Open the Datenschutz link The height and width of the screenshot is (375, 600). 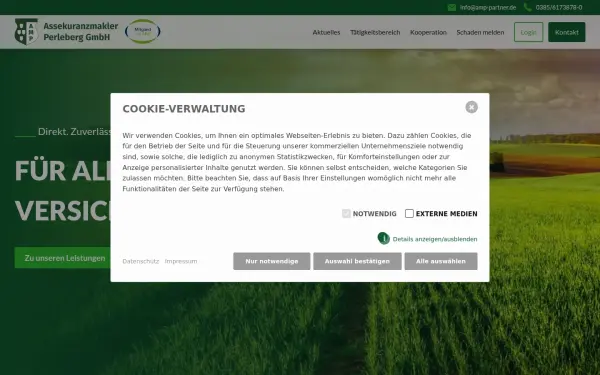coord(140,261)
